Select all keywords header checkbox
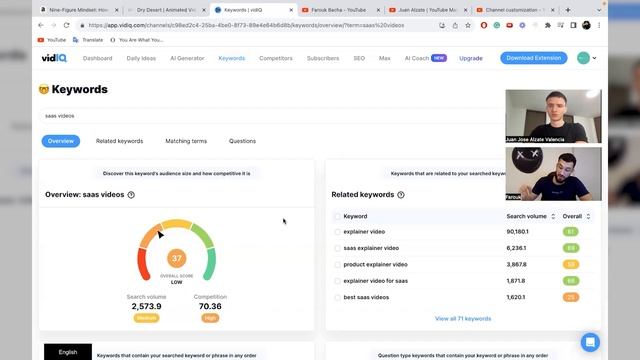 click(337, 216)
